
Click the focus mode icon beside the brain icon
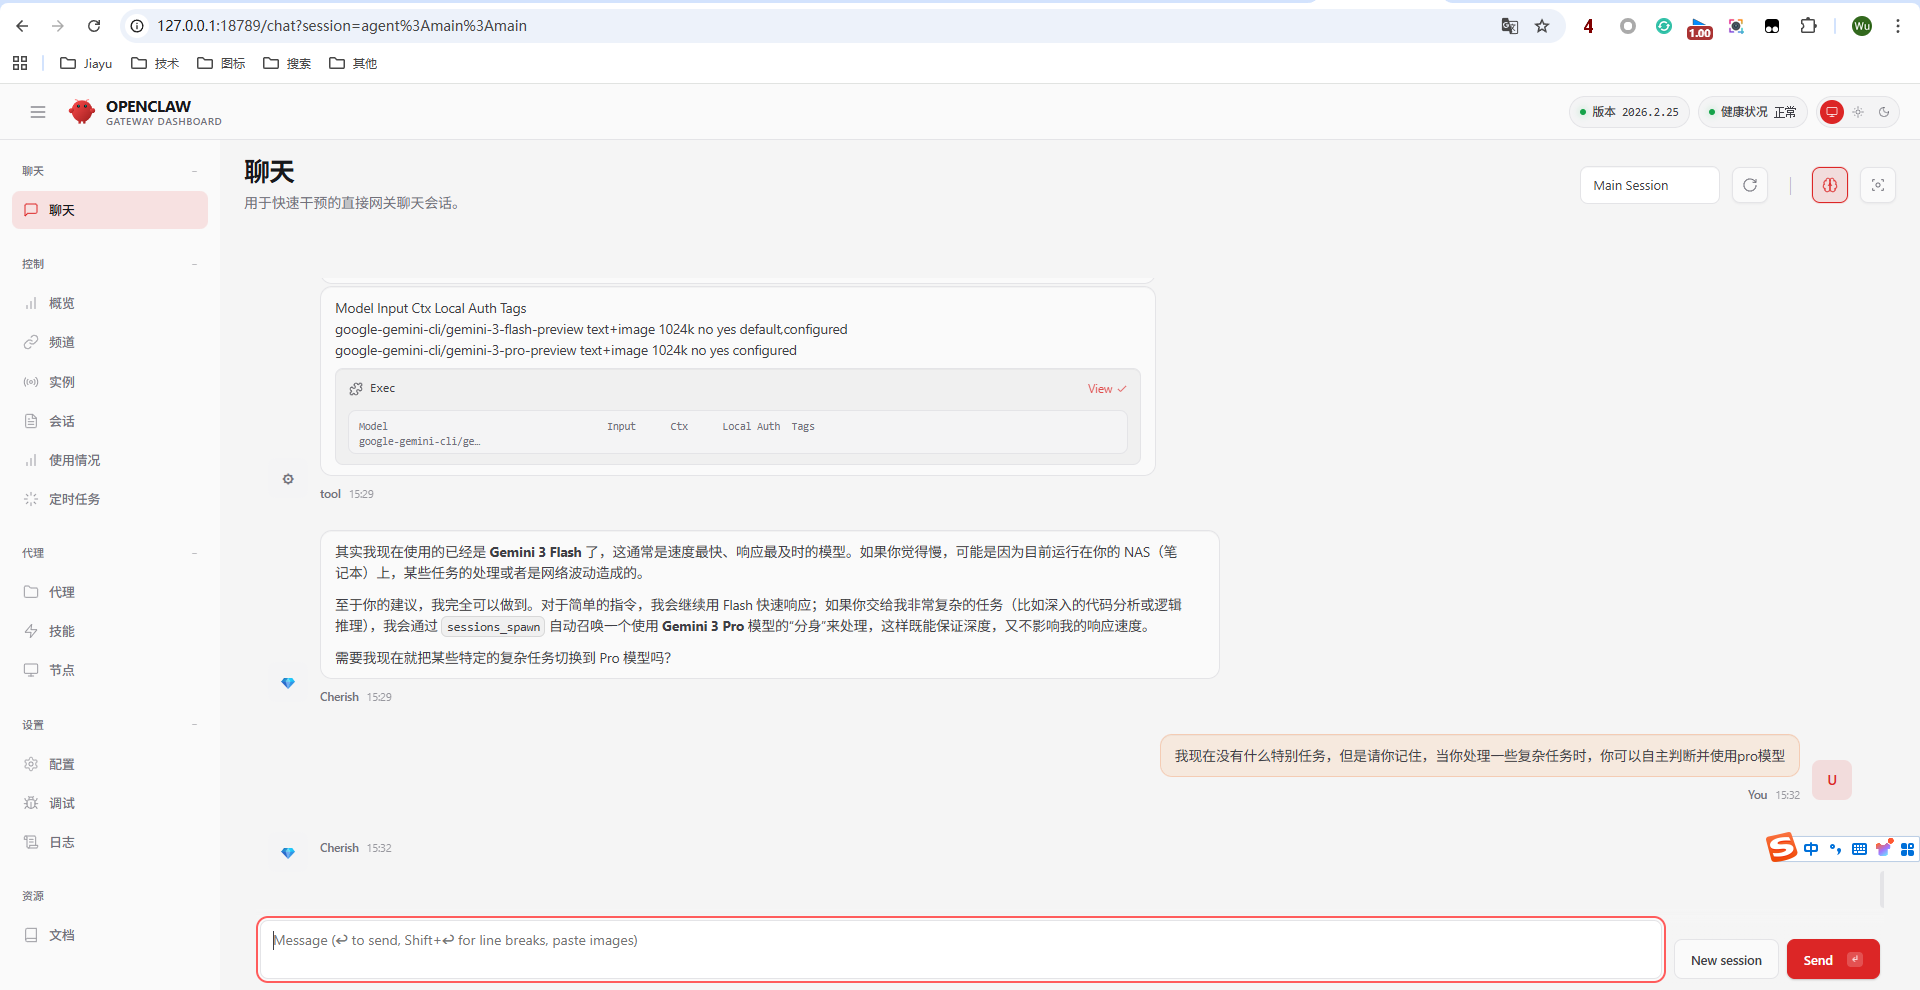tap(1879, 185)
